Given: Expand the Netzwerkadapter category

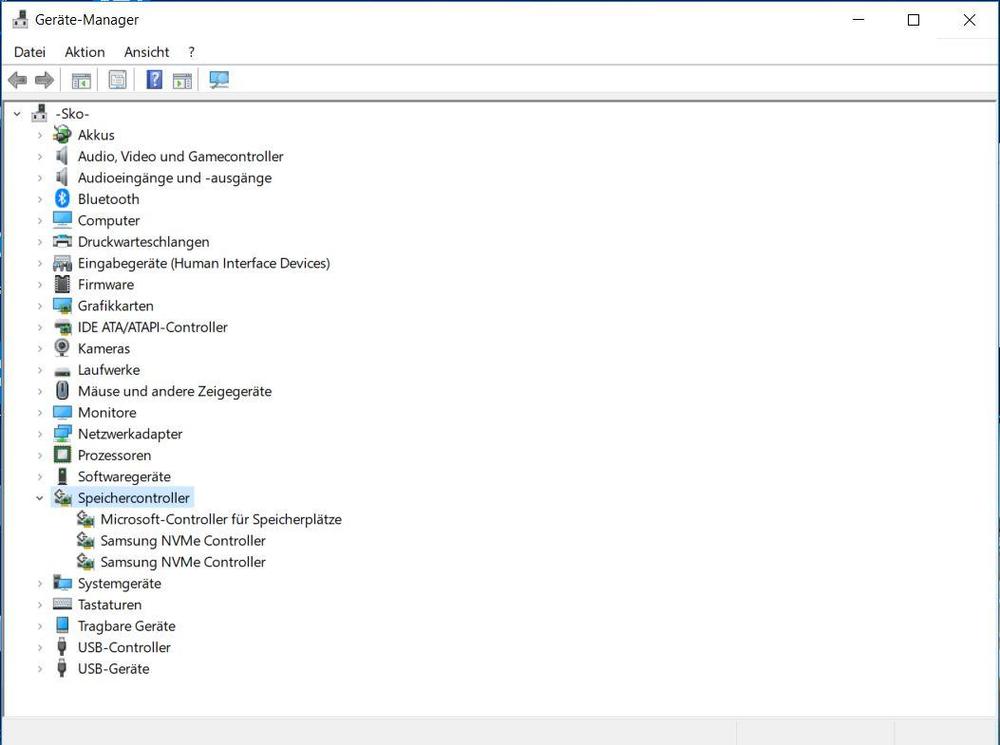Looking at the screenshot, I should pyautogui.click(x=40, y=434).
